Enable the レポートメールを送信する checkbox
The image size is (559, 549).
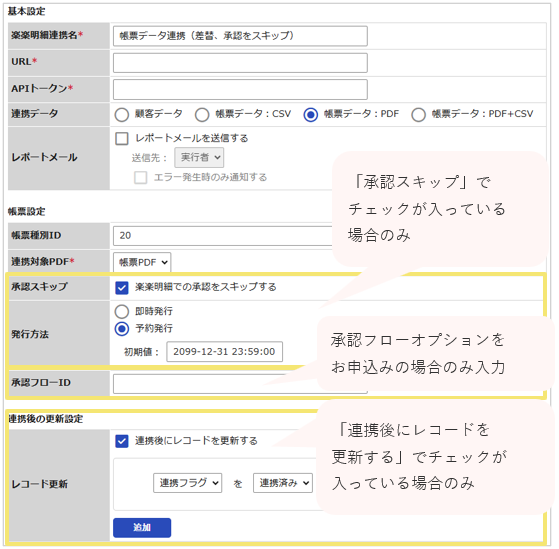122,138
